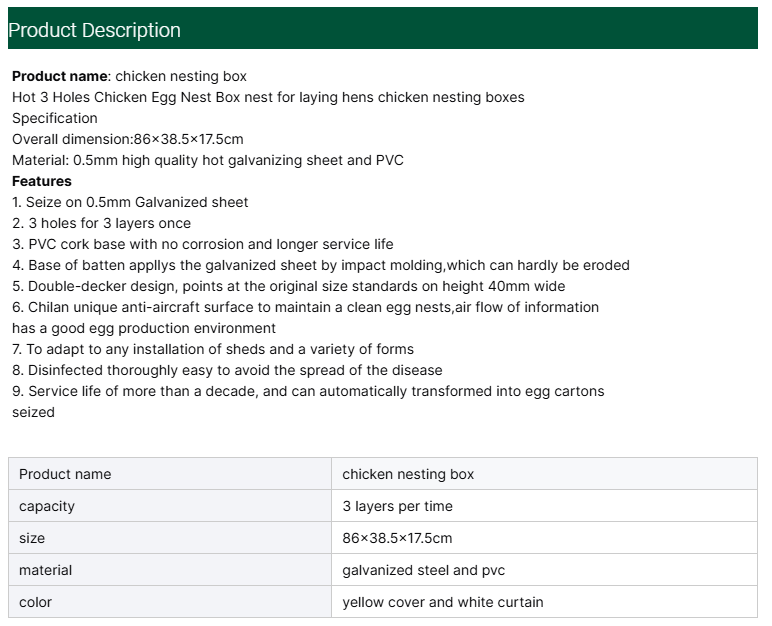
Task: Click the 'Hot 3 Holes Chicken Egg' title line
Action: pyautogui.click(x=268, y=97)
